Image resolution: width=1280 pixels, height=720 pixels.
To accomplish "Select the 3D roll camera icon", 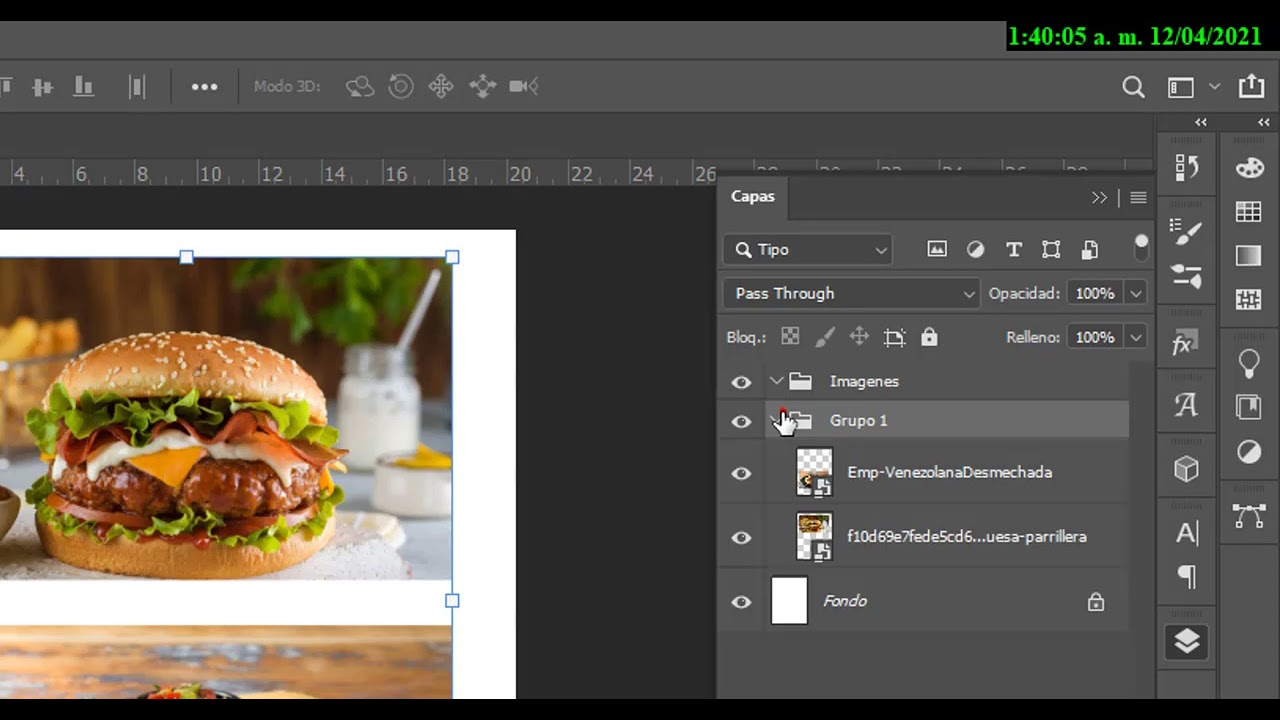I will (x=401, y=87).
